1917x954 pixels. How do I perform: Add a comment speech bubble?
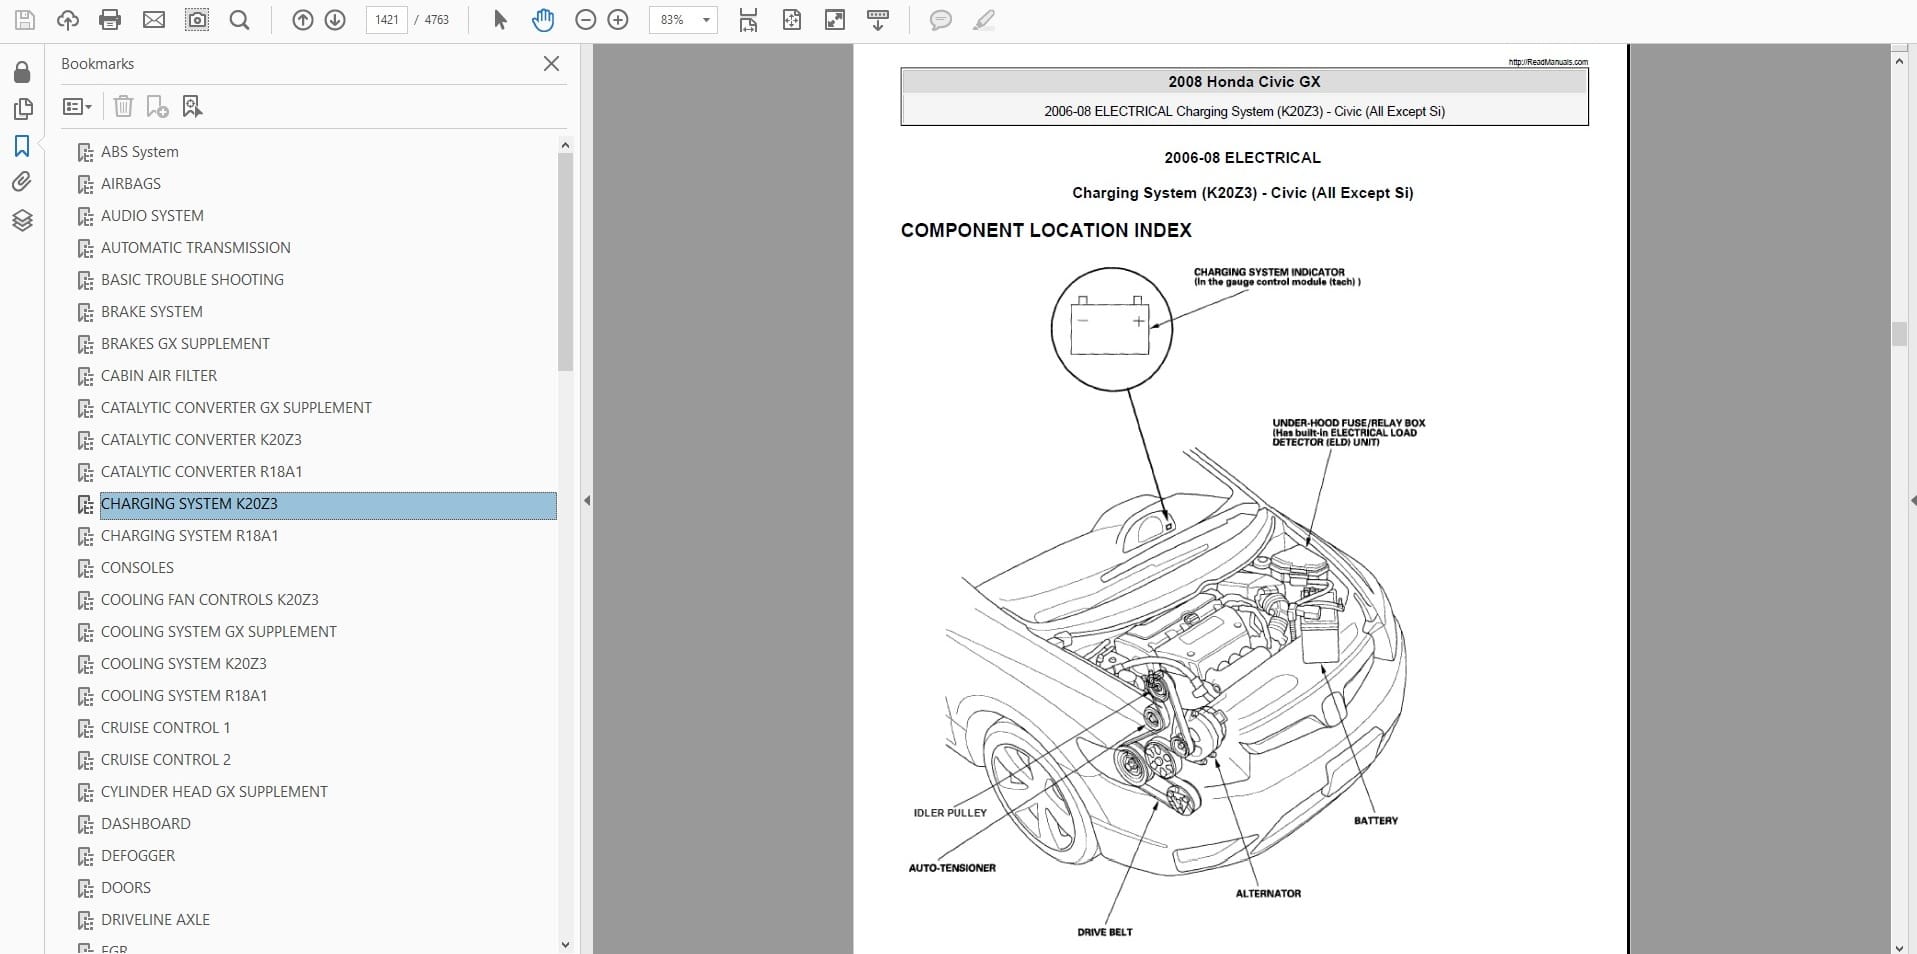point(940,20)
